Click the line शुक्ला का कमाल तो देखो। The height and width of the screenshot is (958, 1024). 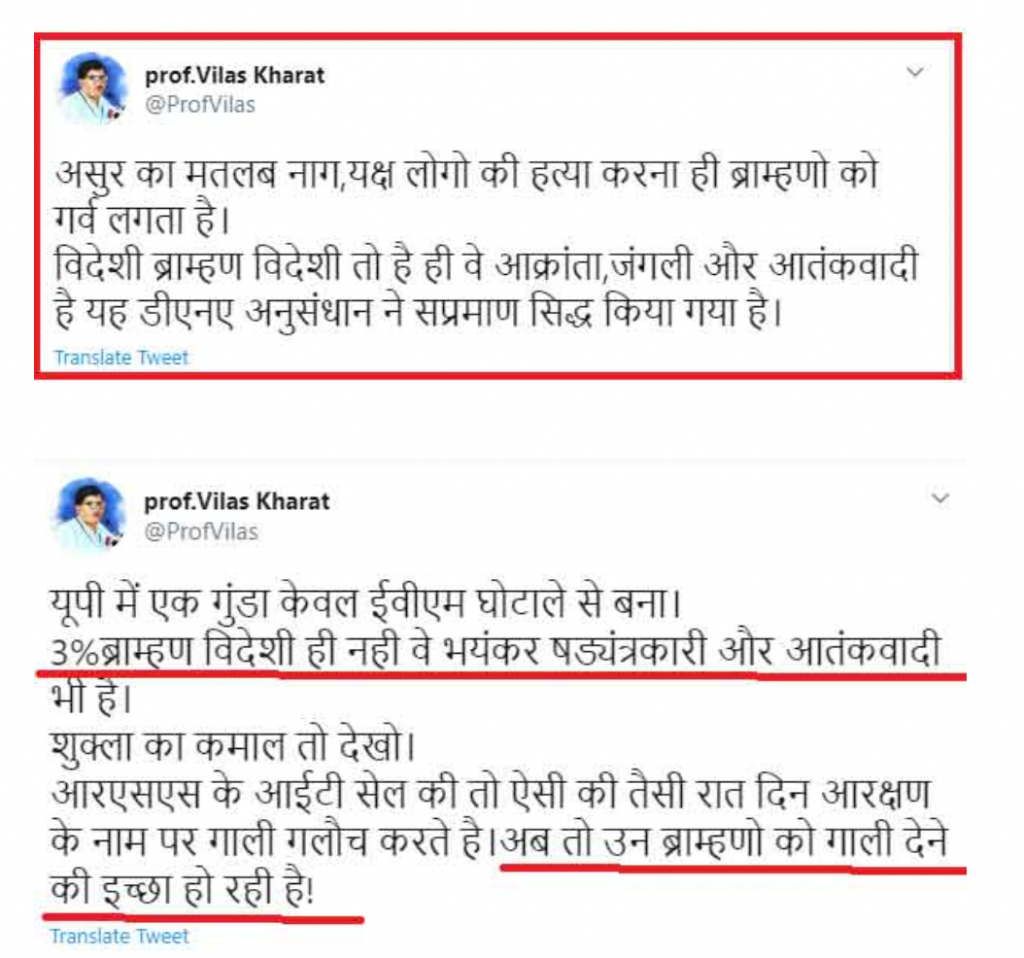point(232,746)
